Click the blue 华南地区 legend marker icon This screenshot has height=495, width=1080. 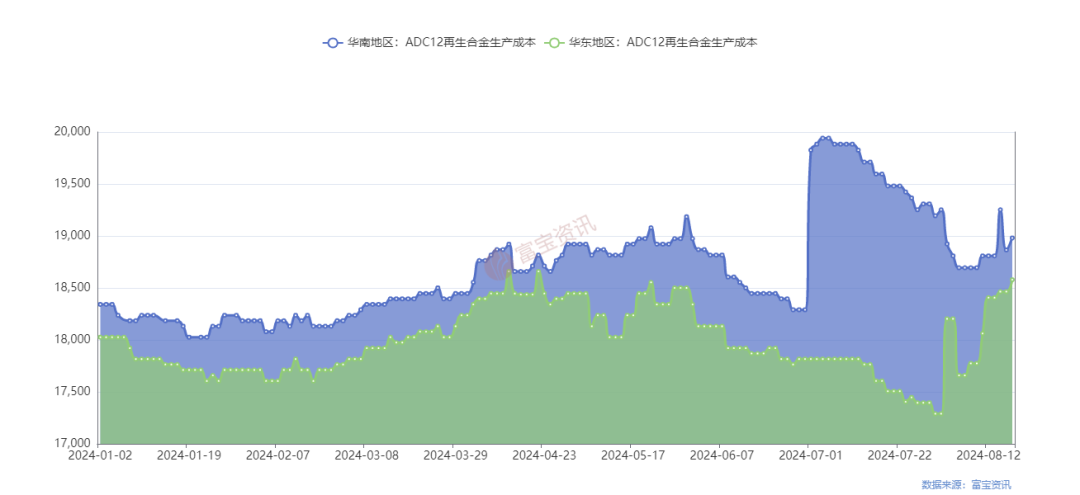[332, 42]
